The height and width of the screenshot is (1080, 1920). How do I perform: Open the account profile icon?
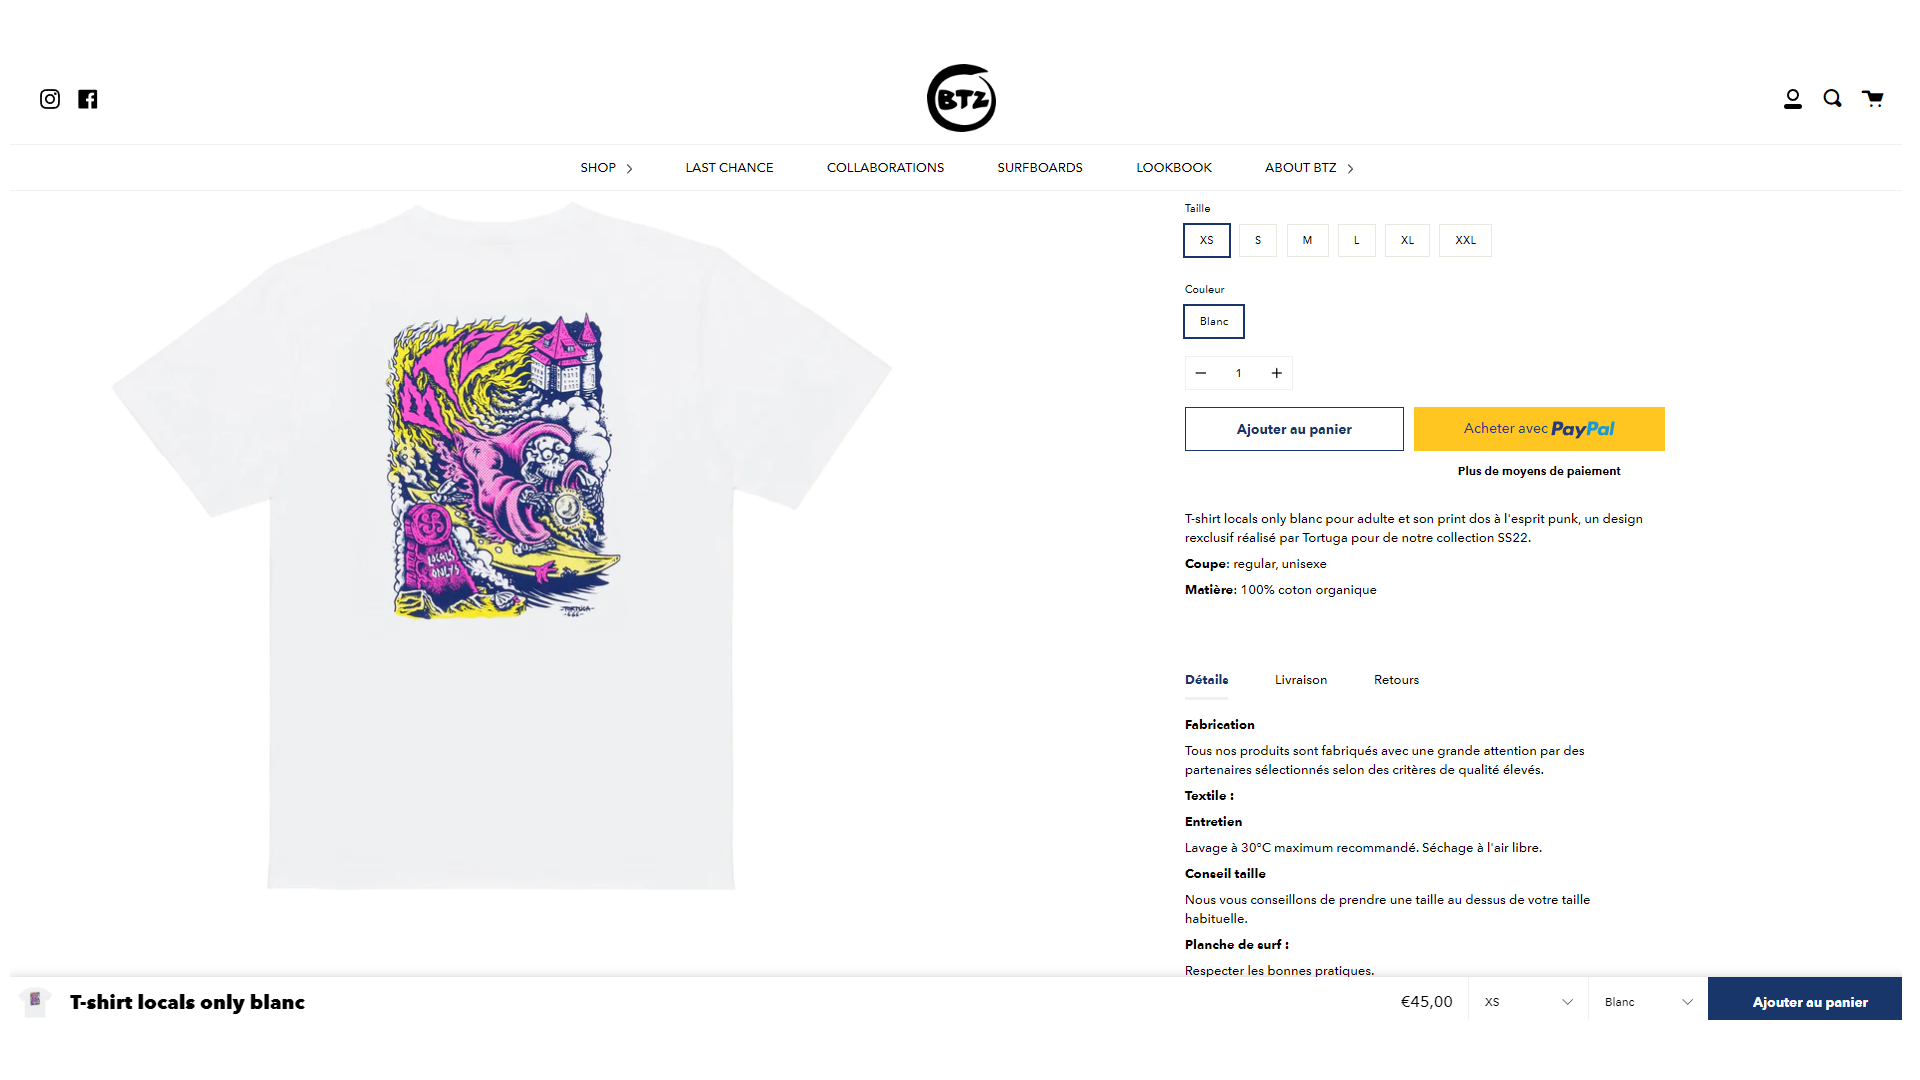click(1793, 99)
